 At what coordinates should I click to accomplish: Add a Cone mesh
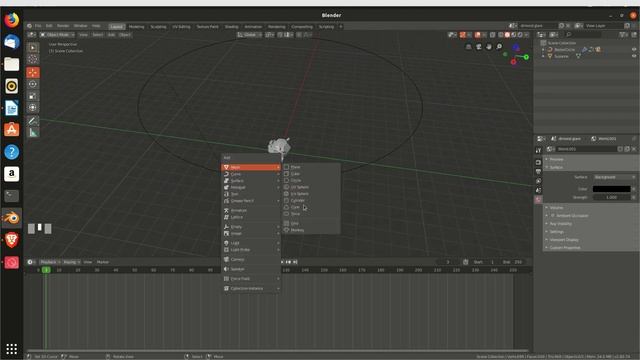tap(312, 207)
